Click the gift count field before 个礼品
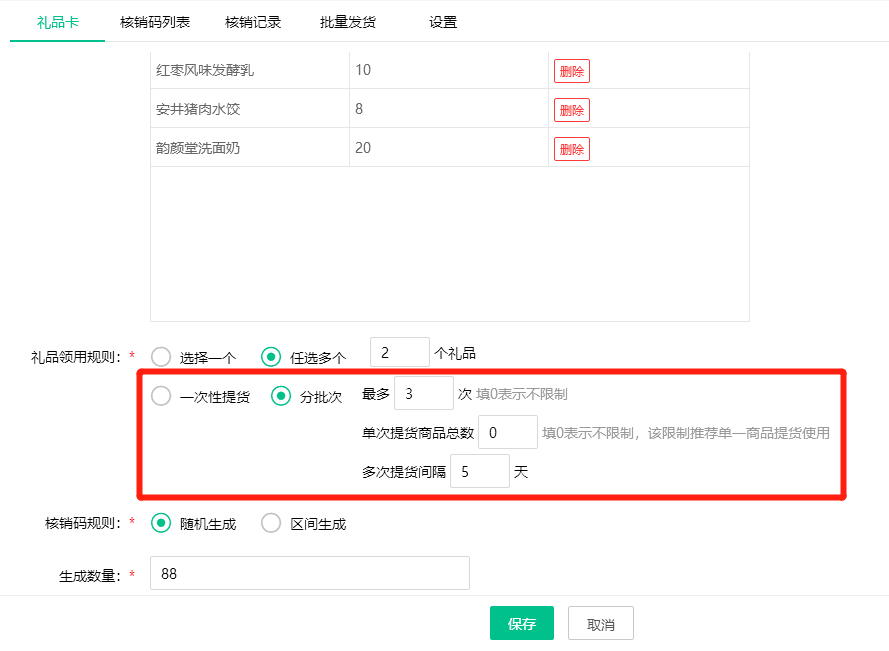Screen dimensions: 889x651 click(399, 353)
